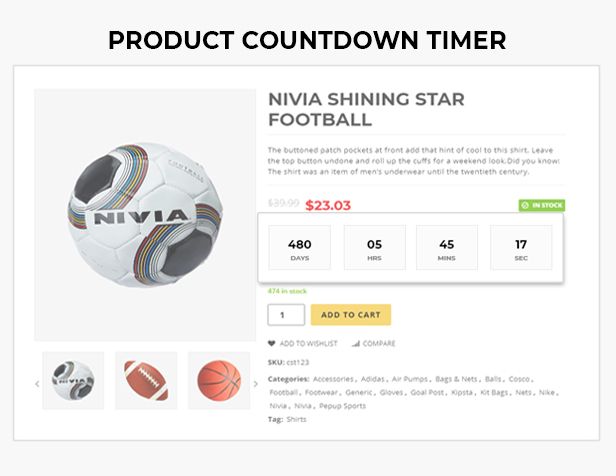Click the compare bars icon
Viewport: 616px width, 476px height.
click(x=355, y=343)
